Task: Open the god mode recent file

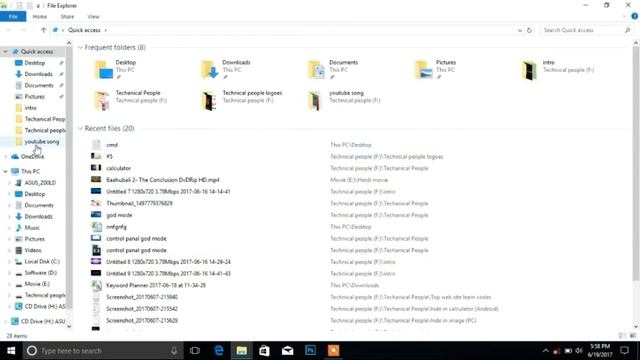Action: coord(119,215)
